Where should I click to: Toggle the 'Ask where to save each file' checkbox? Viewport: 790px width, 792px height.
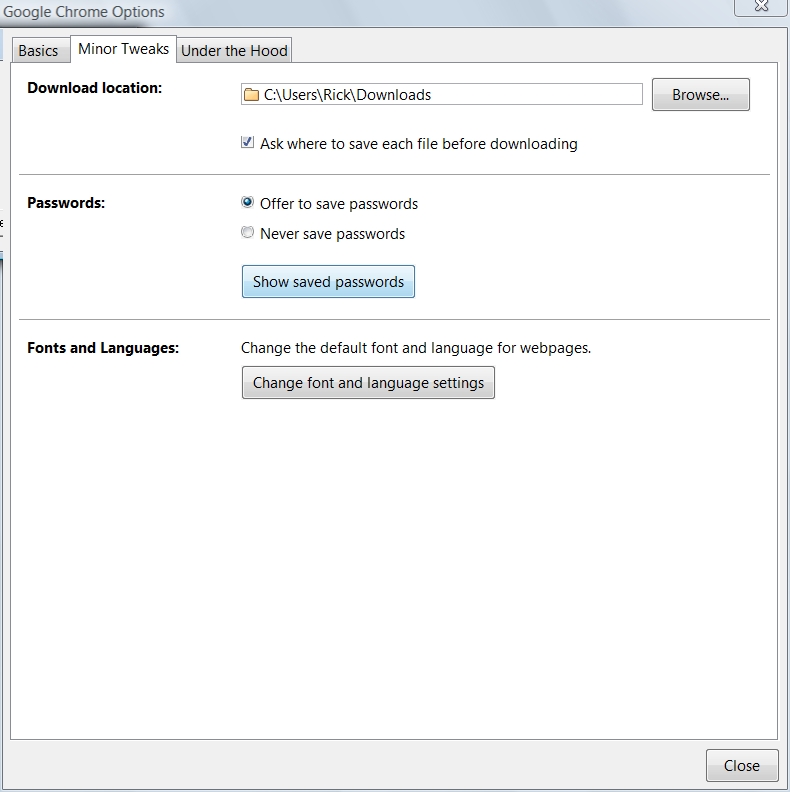coord(247,143)
